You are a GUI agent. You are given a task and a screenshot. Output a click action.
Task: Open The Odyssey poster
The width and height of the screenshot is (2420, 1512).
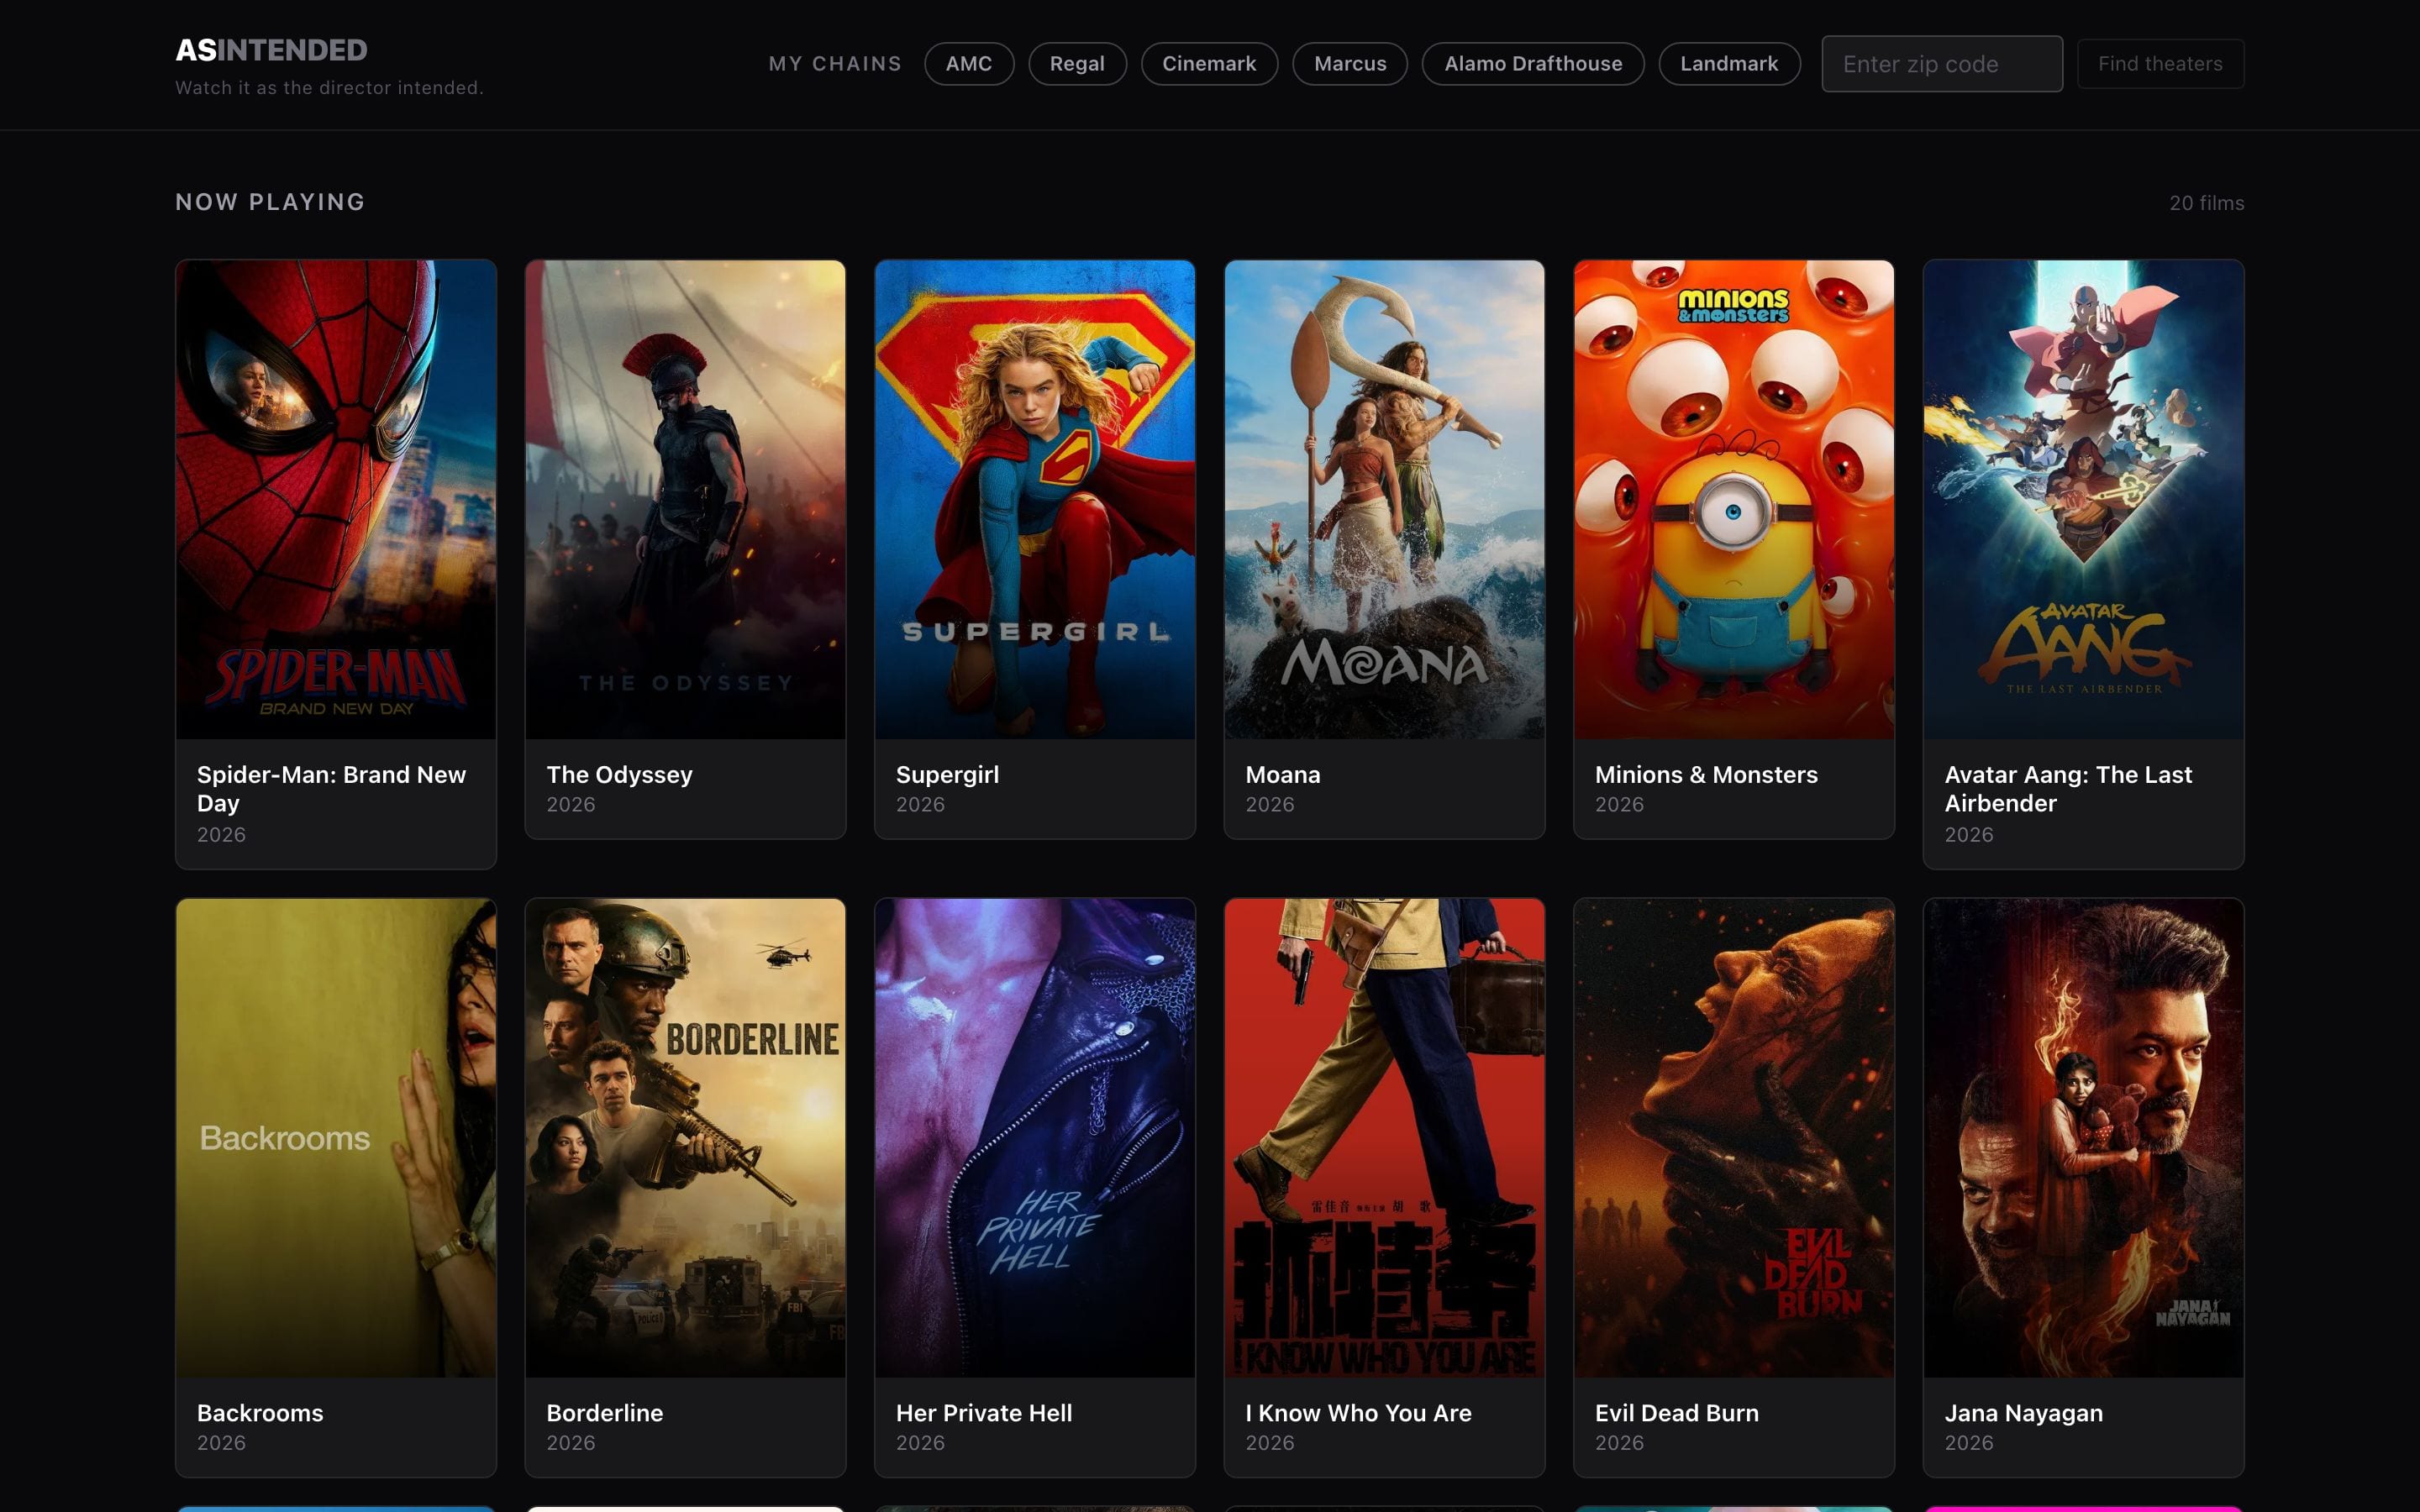(x=685, y=500)
